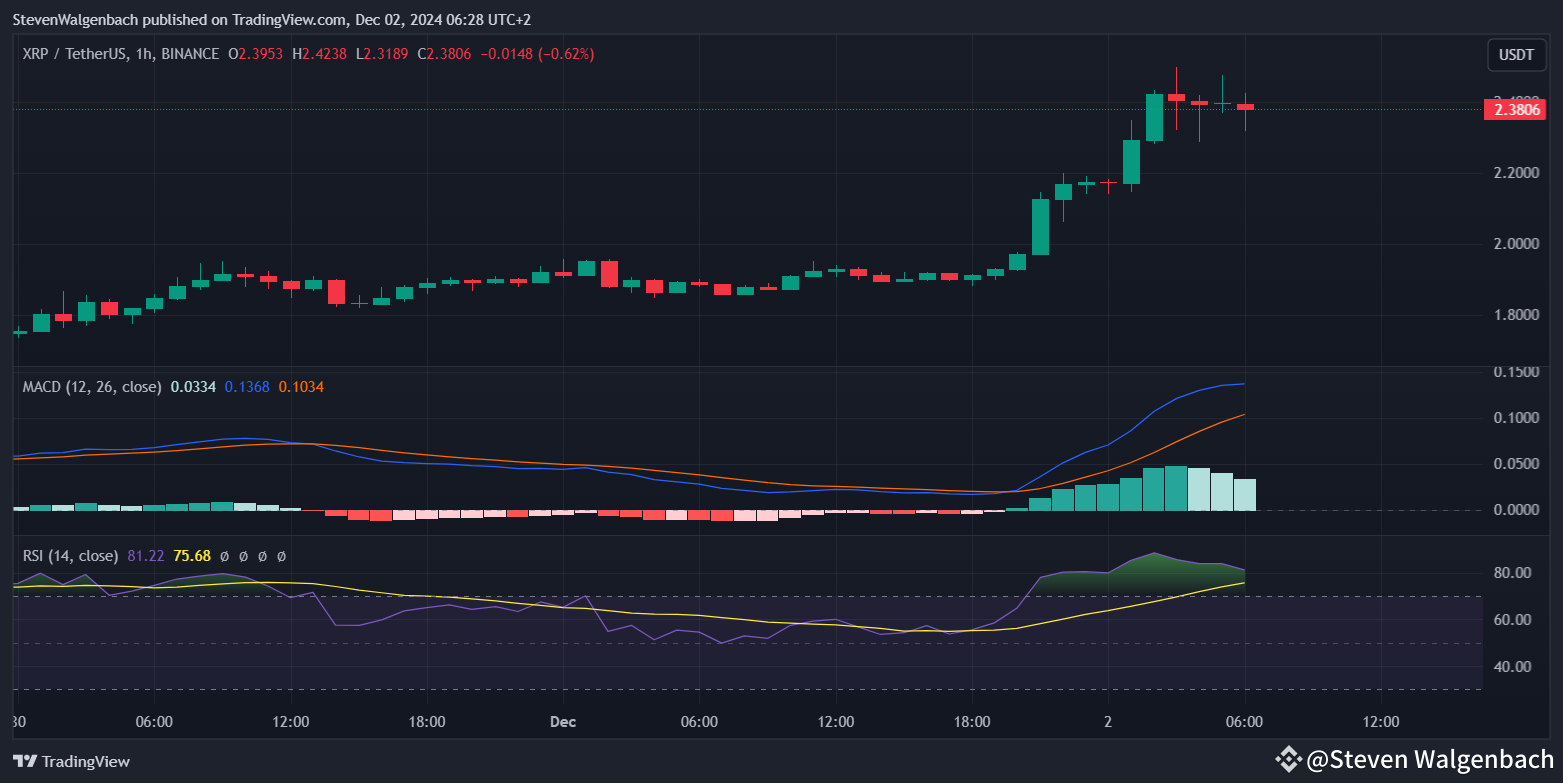1563x783 pixels.
Task: Toggle the MACD (12, 26, close) indicator label
Action: point(92,386)
